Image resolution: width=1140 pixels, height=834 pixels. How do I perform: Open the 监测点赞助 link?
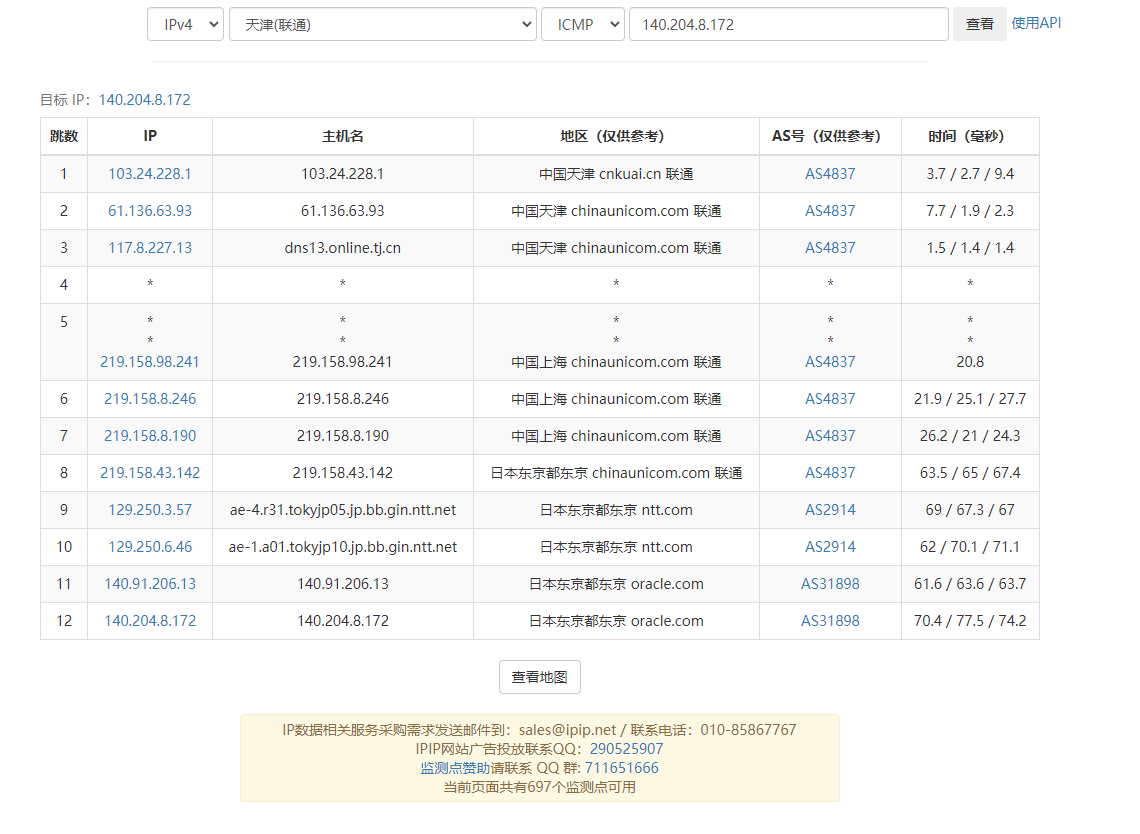coord(455,768)
